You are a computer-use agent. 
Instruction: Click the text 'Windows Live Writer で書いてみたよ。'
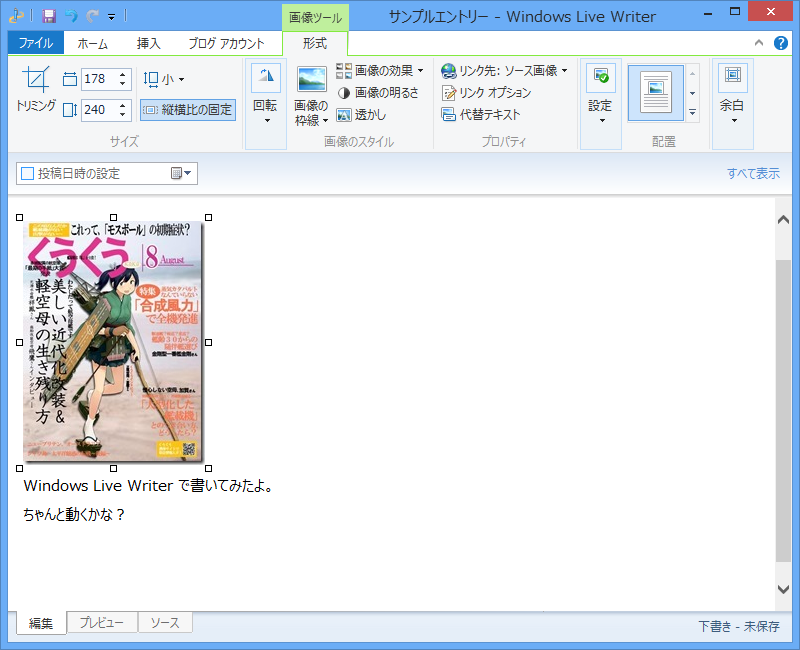tap(150, 485)
